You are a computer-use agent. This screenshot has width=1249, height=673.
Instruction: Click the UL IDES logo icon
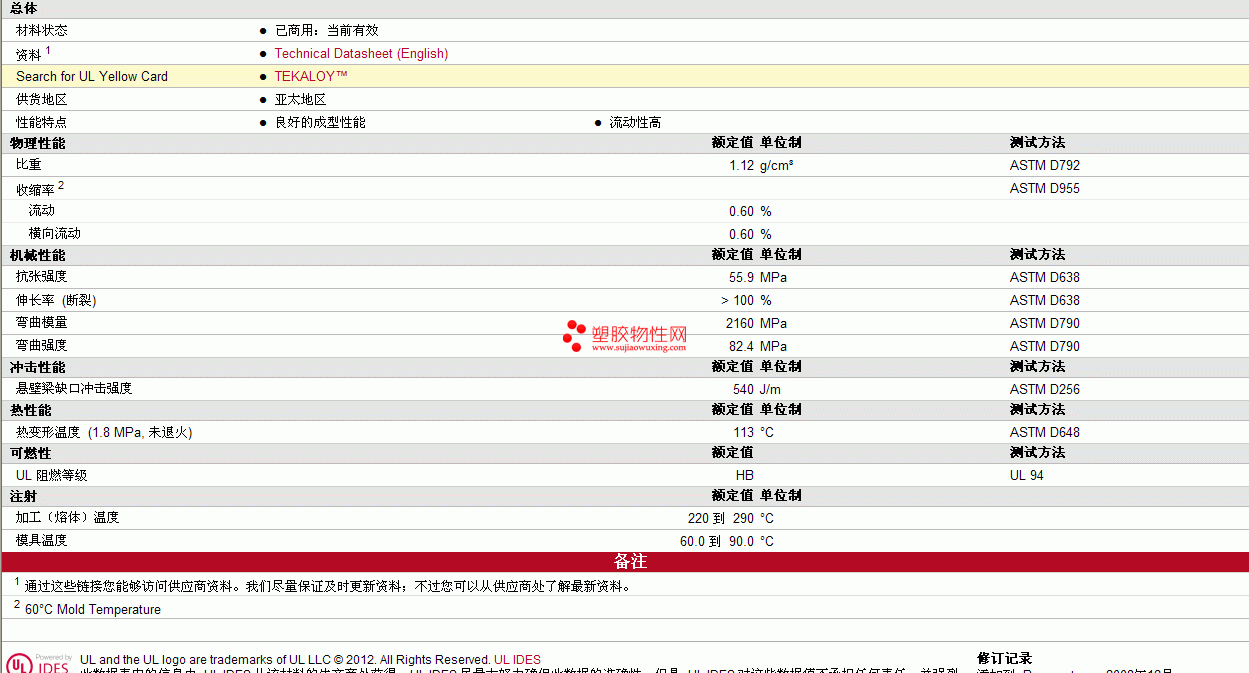(x=39, y=664)
